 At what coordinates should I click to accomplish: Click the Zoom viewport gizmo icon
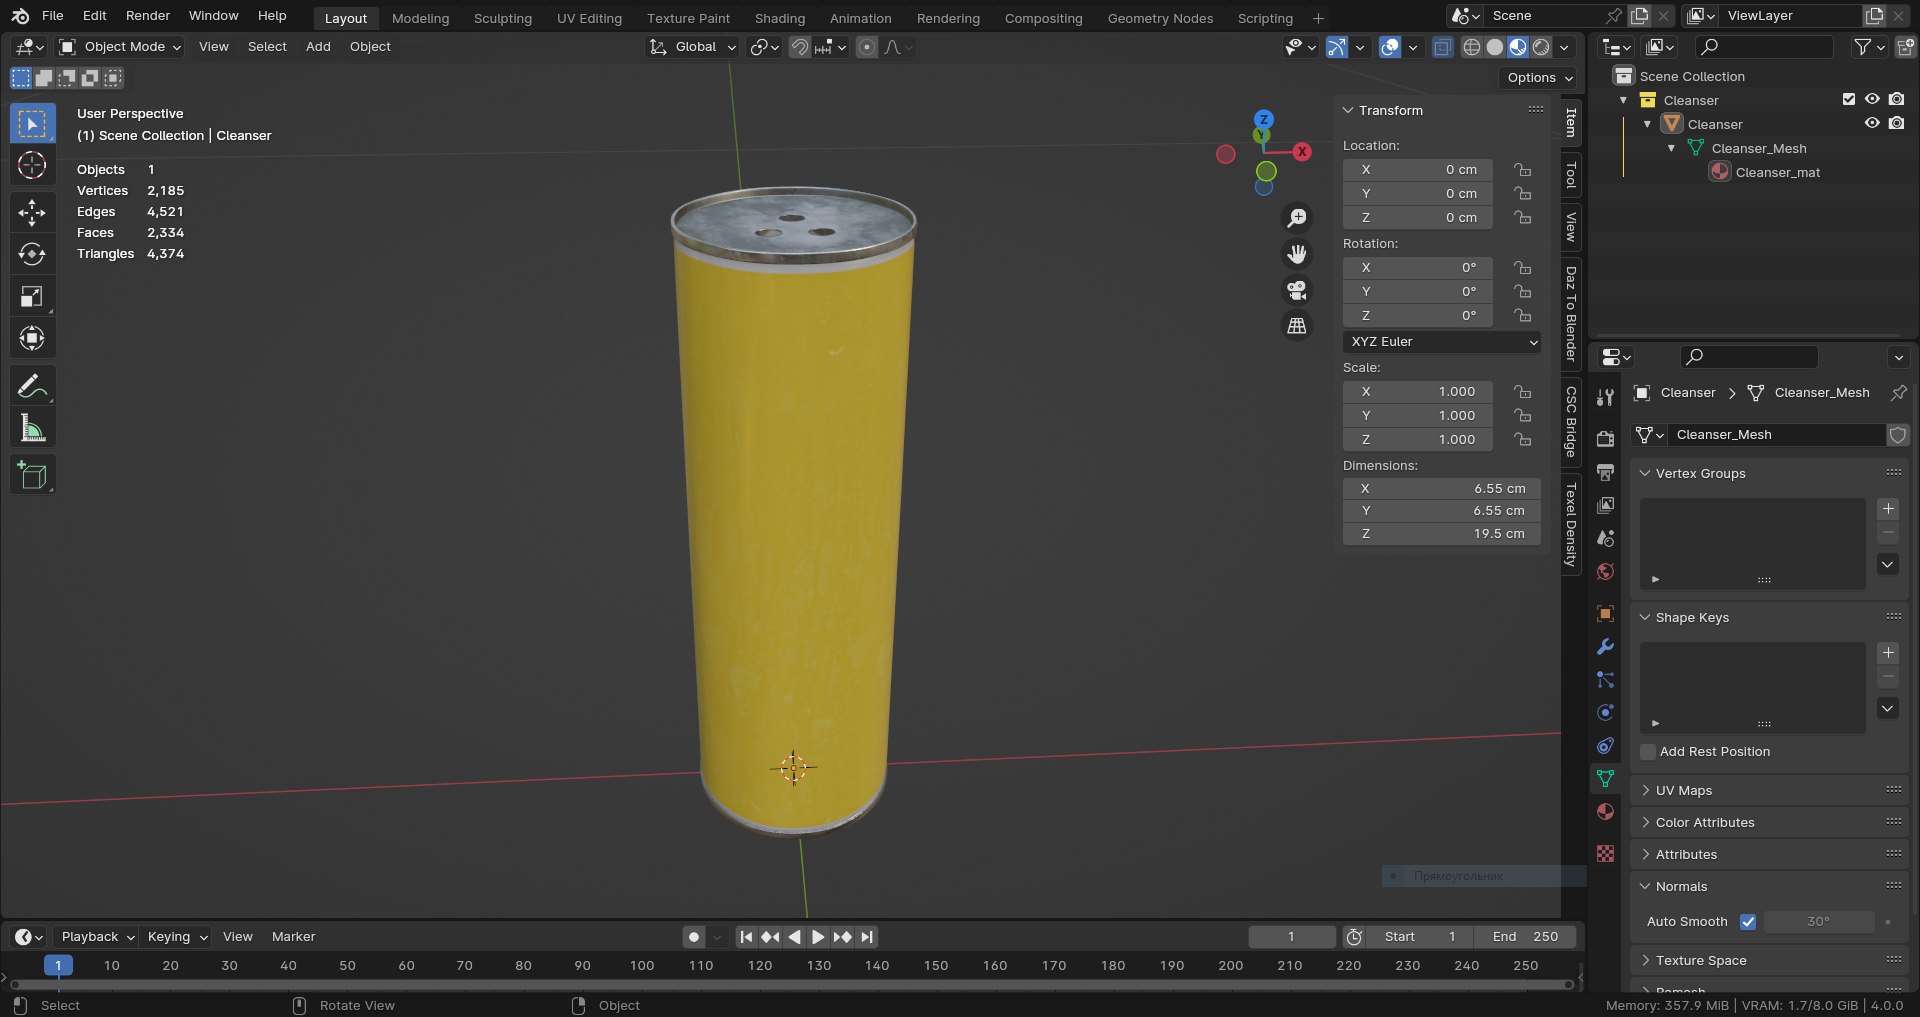1297,218
